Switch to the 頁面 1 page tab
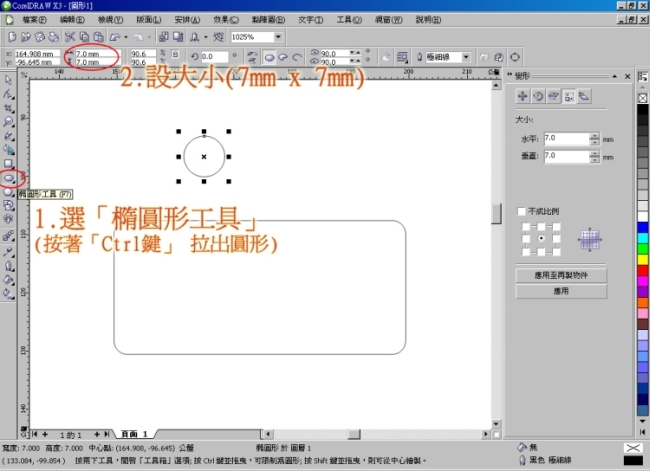Screen dimensions: 650x471 134,434
